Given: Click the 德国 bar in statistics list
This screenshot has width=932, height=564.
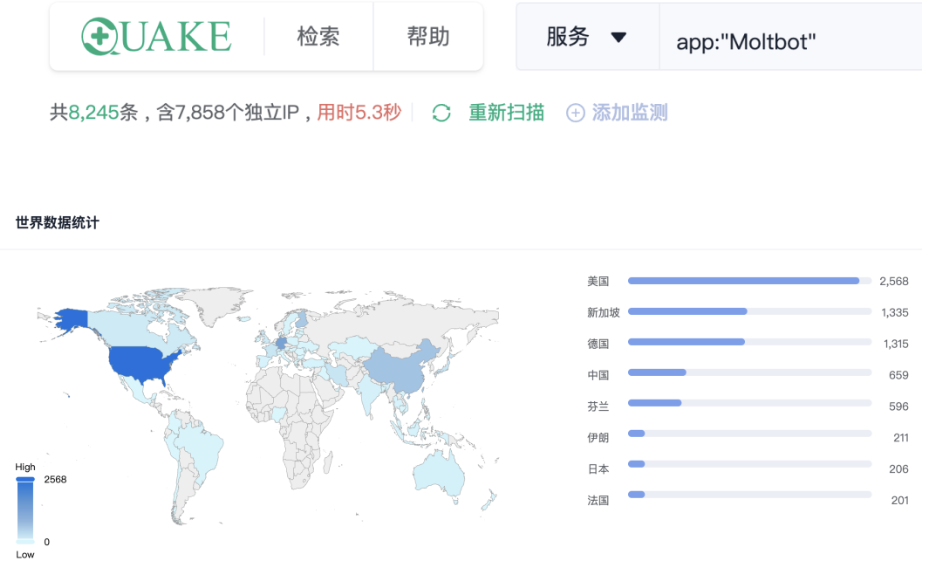Looking at the screenshot, I should coord(687,343).
